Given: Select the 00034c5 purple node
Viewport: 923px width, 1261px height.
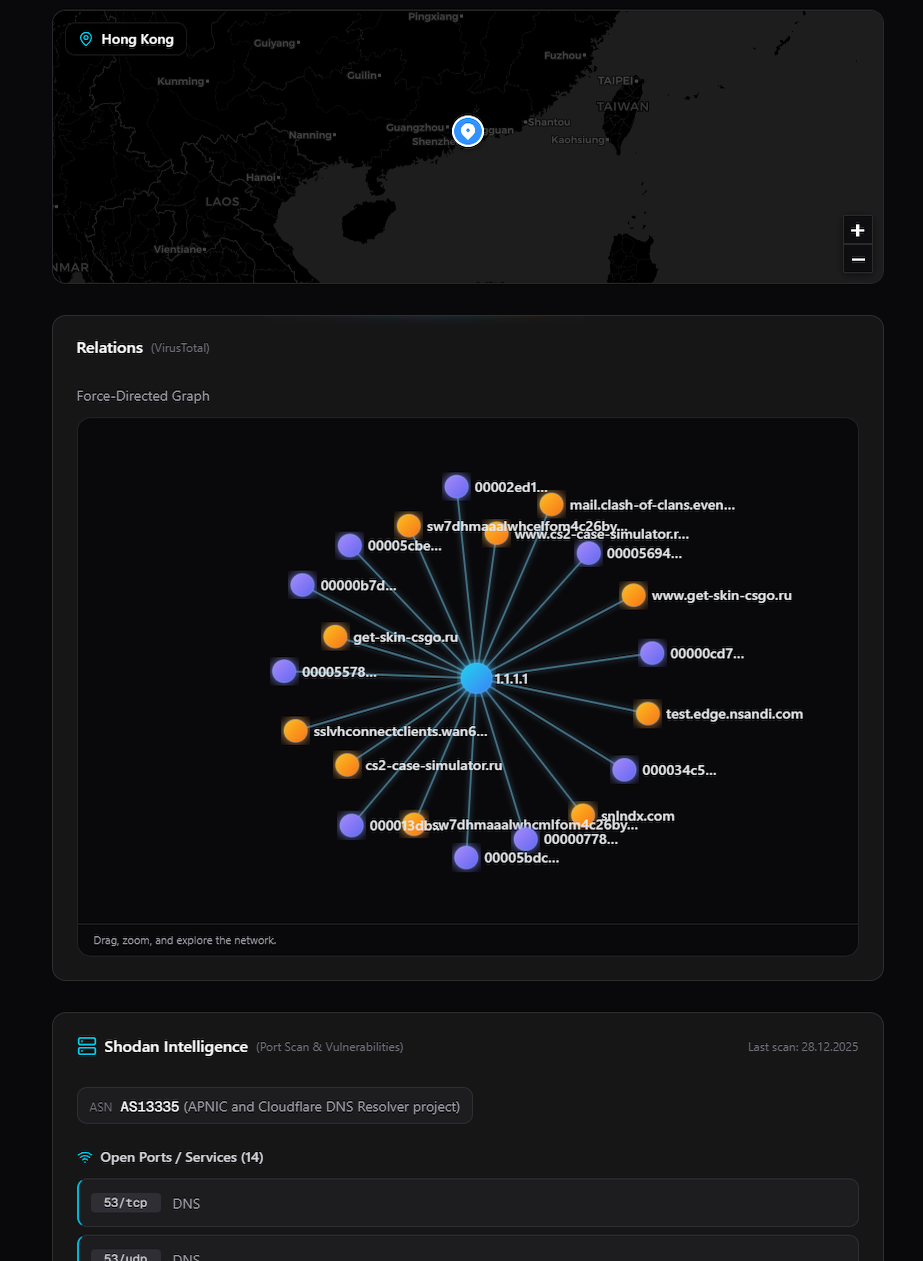Looking at the screenshot, I should tap(624, 770).
